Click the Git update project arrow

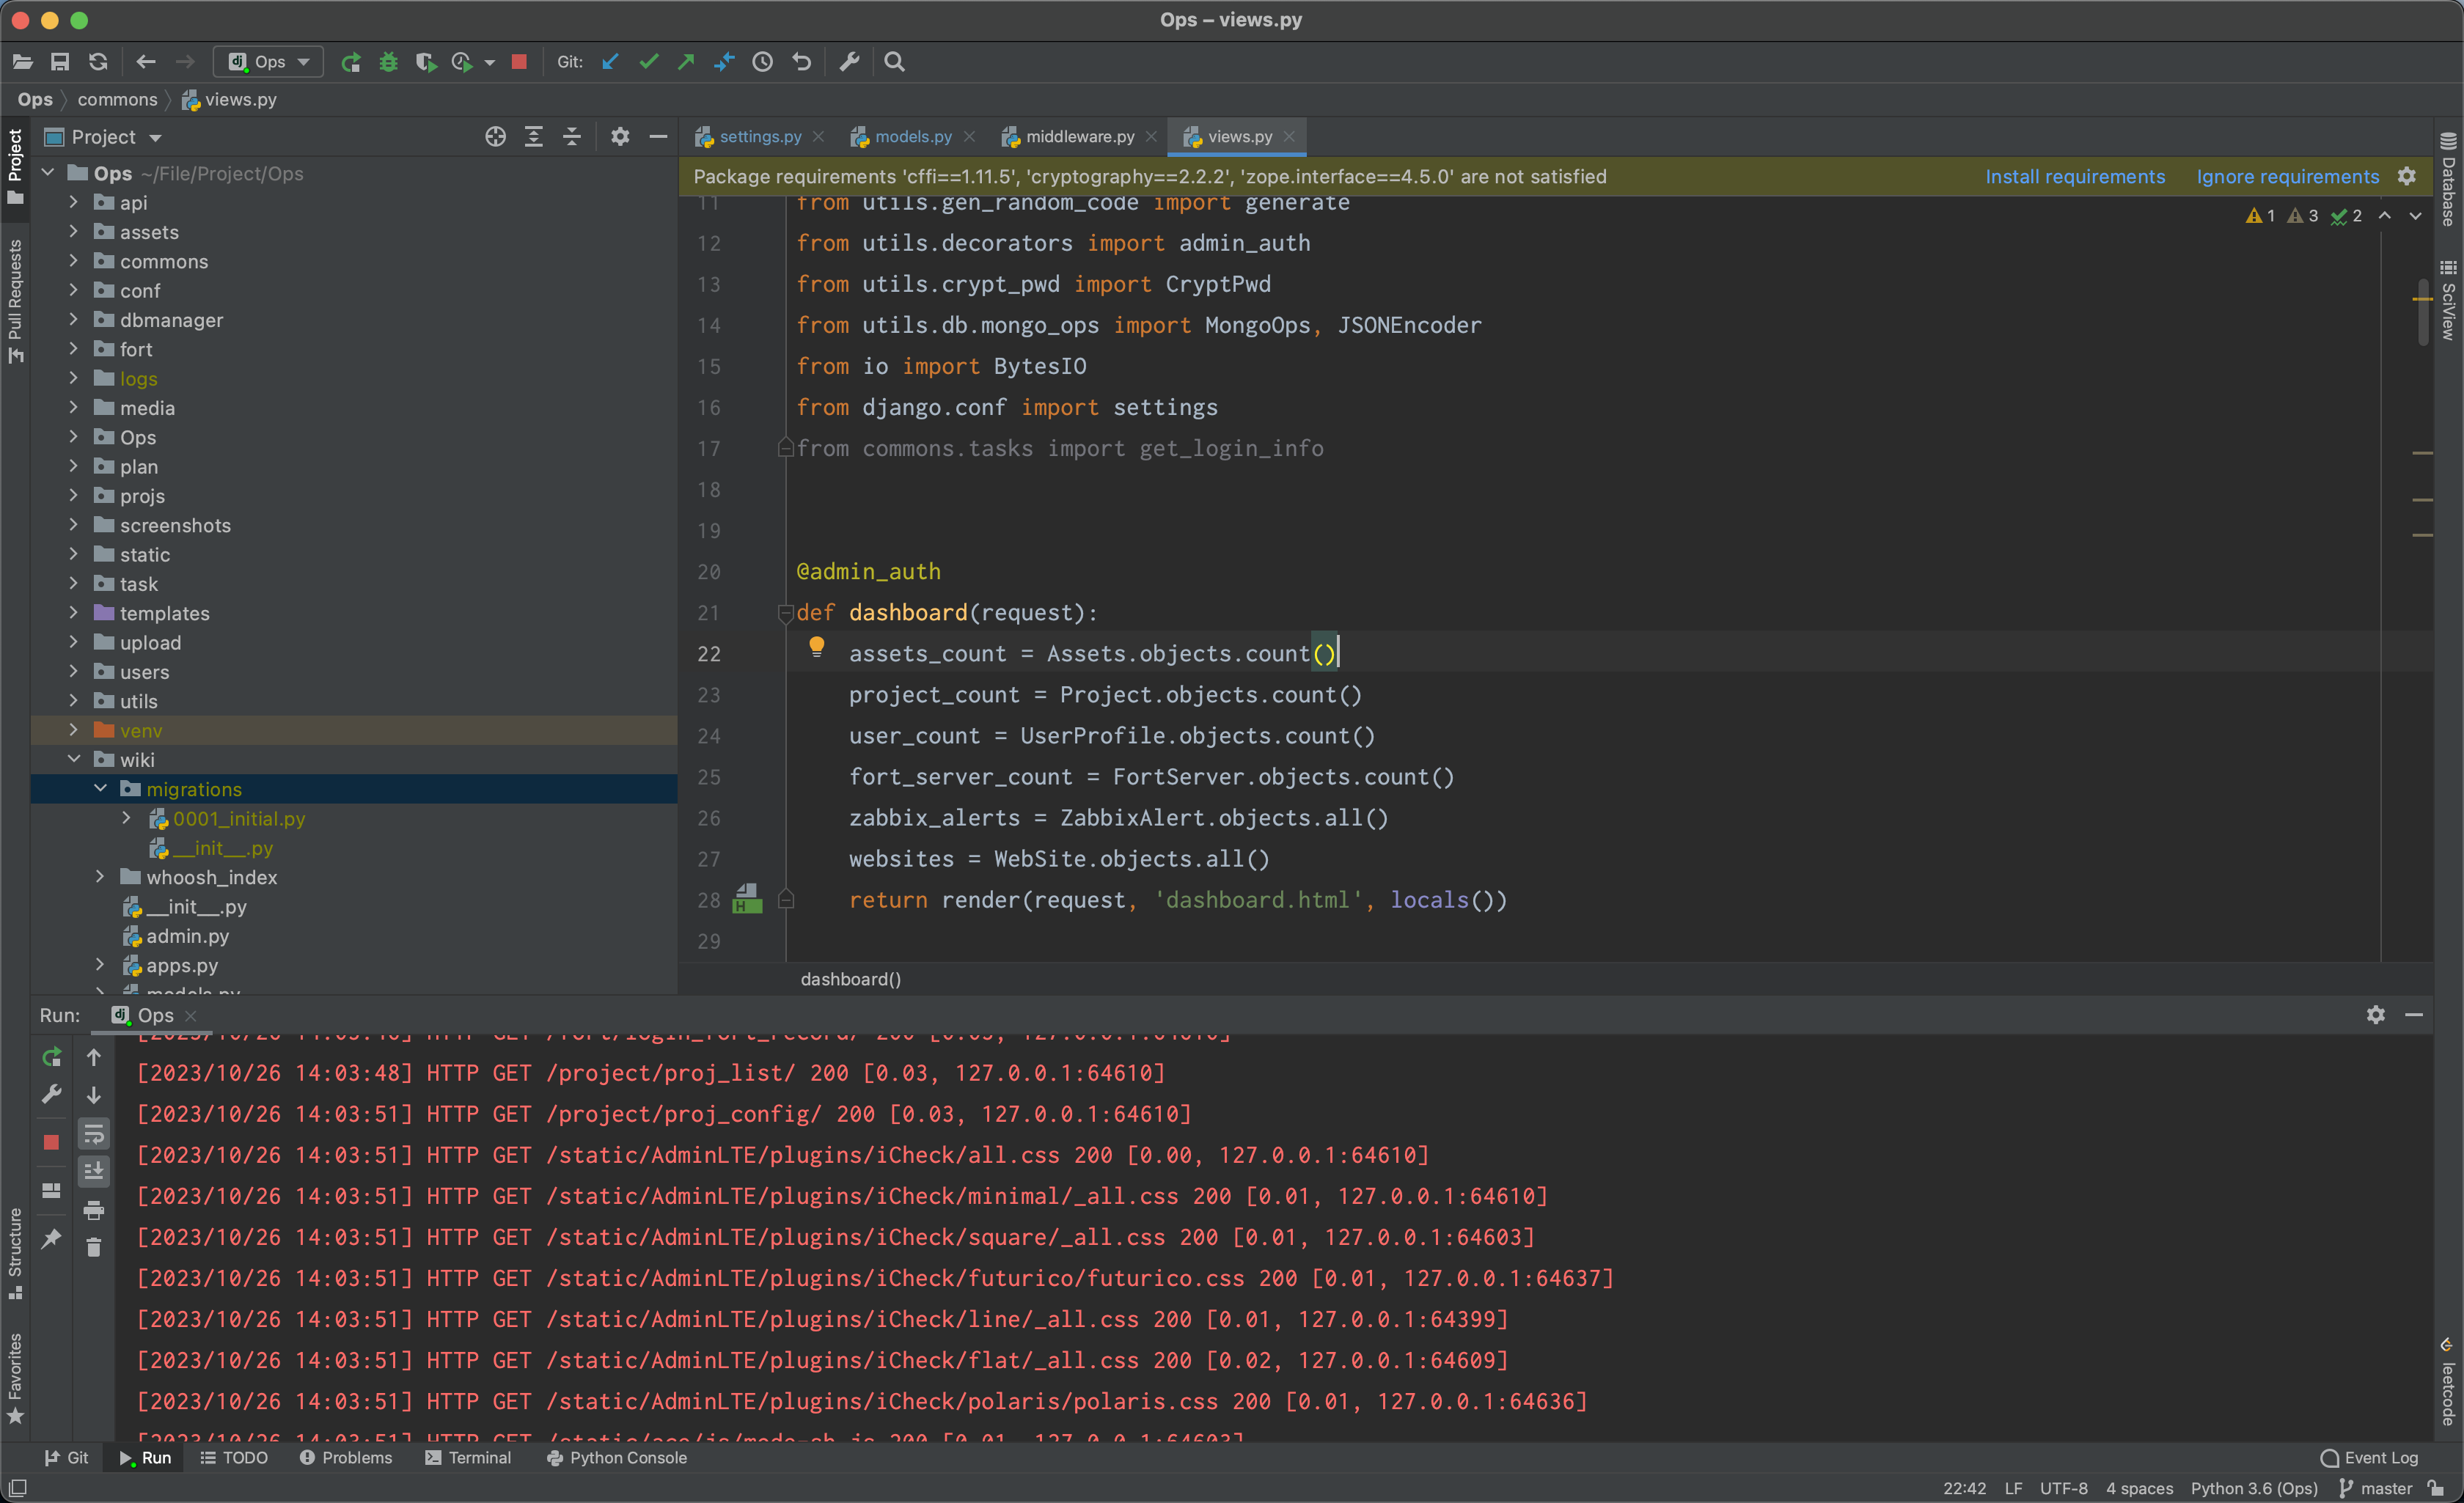610,62
